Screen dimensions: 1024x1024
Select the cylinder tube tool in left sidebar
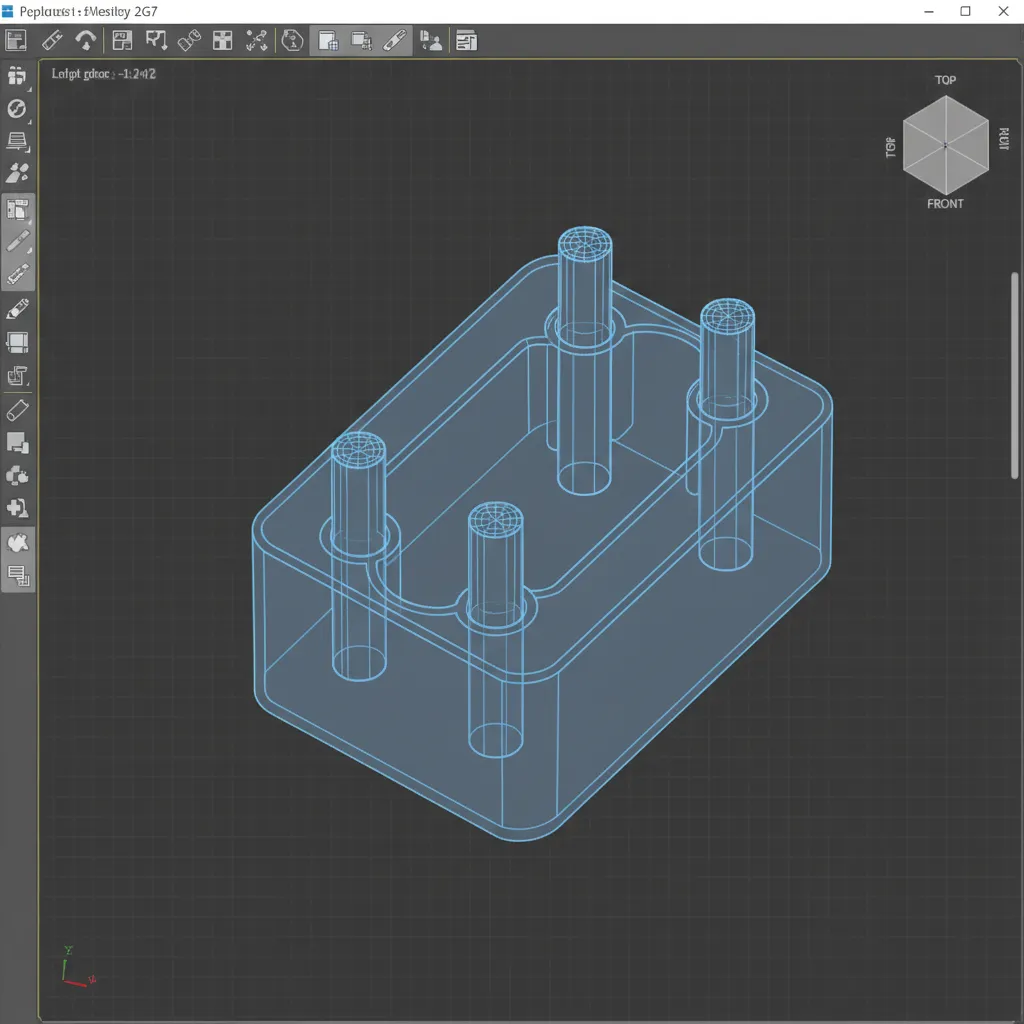(x=18, y=411)
